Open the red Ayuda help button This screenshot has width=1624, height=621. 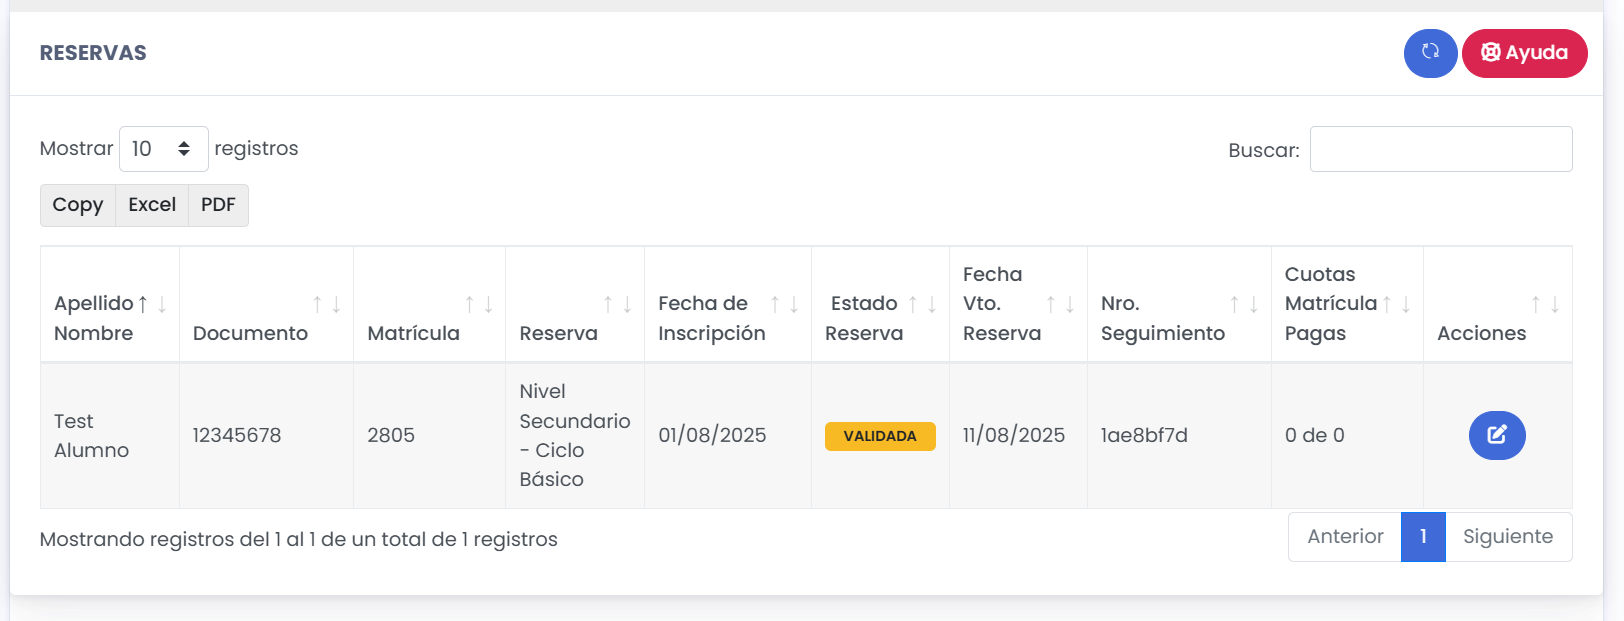click(x=1524, y=53)
